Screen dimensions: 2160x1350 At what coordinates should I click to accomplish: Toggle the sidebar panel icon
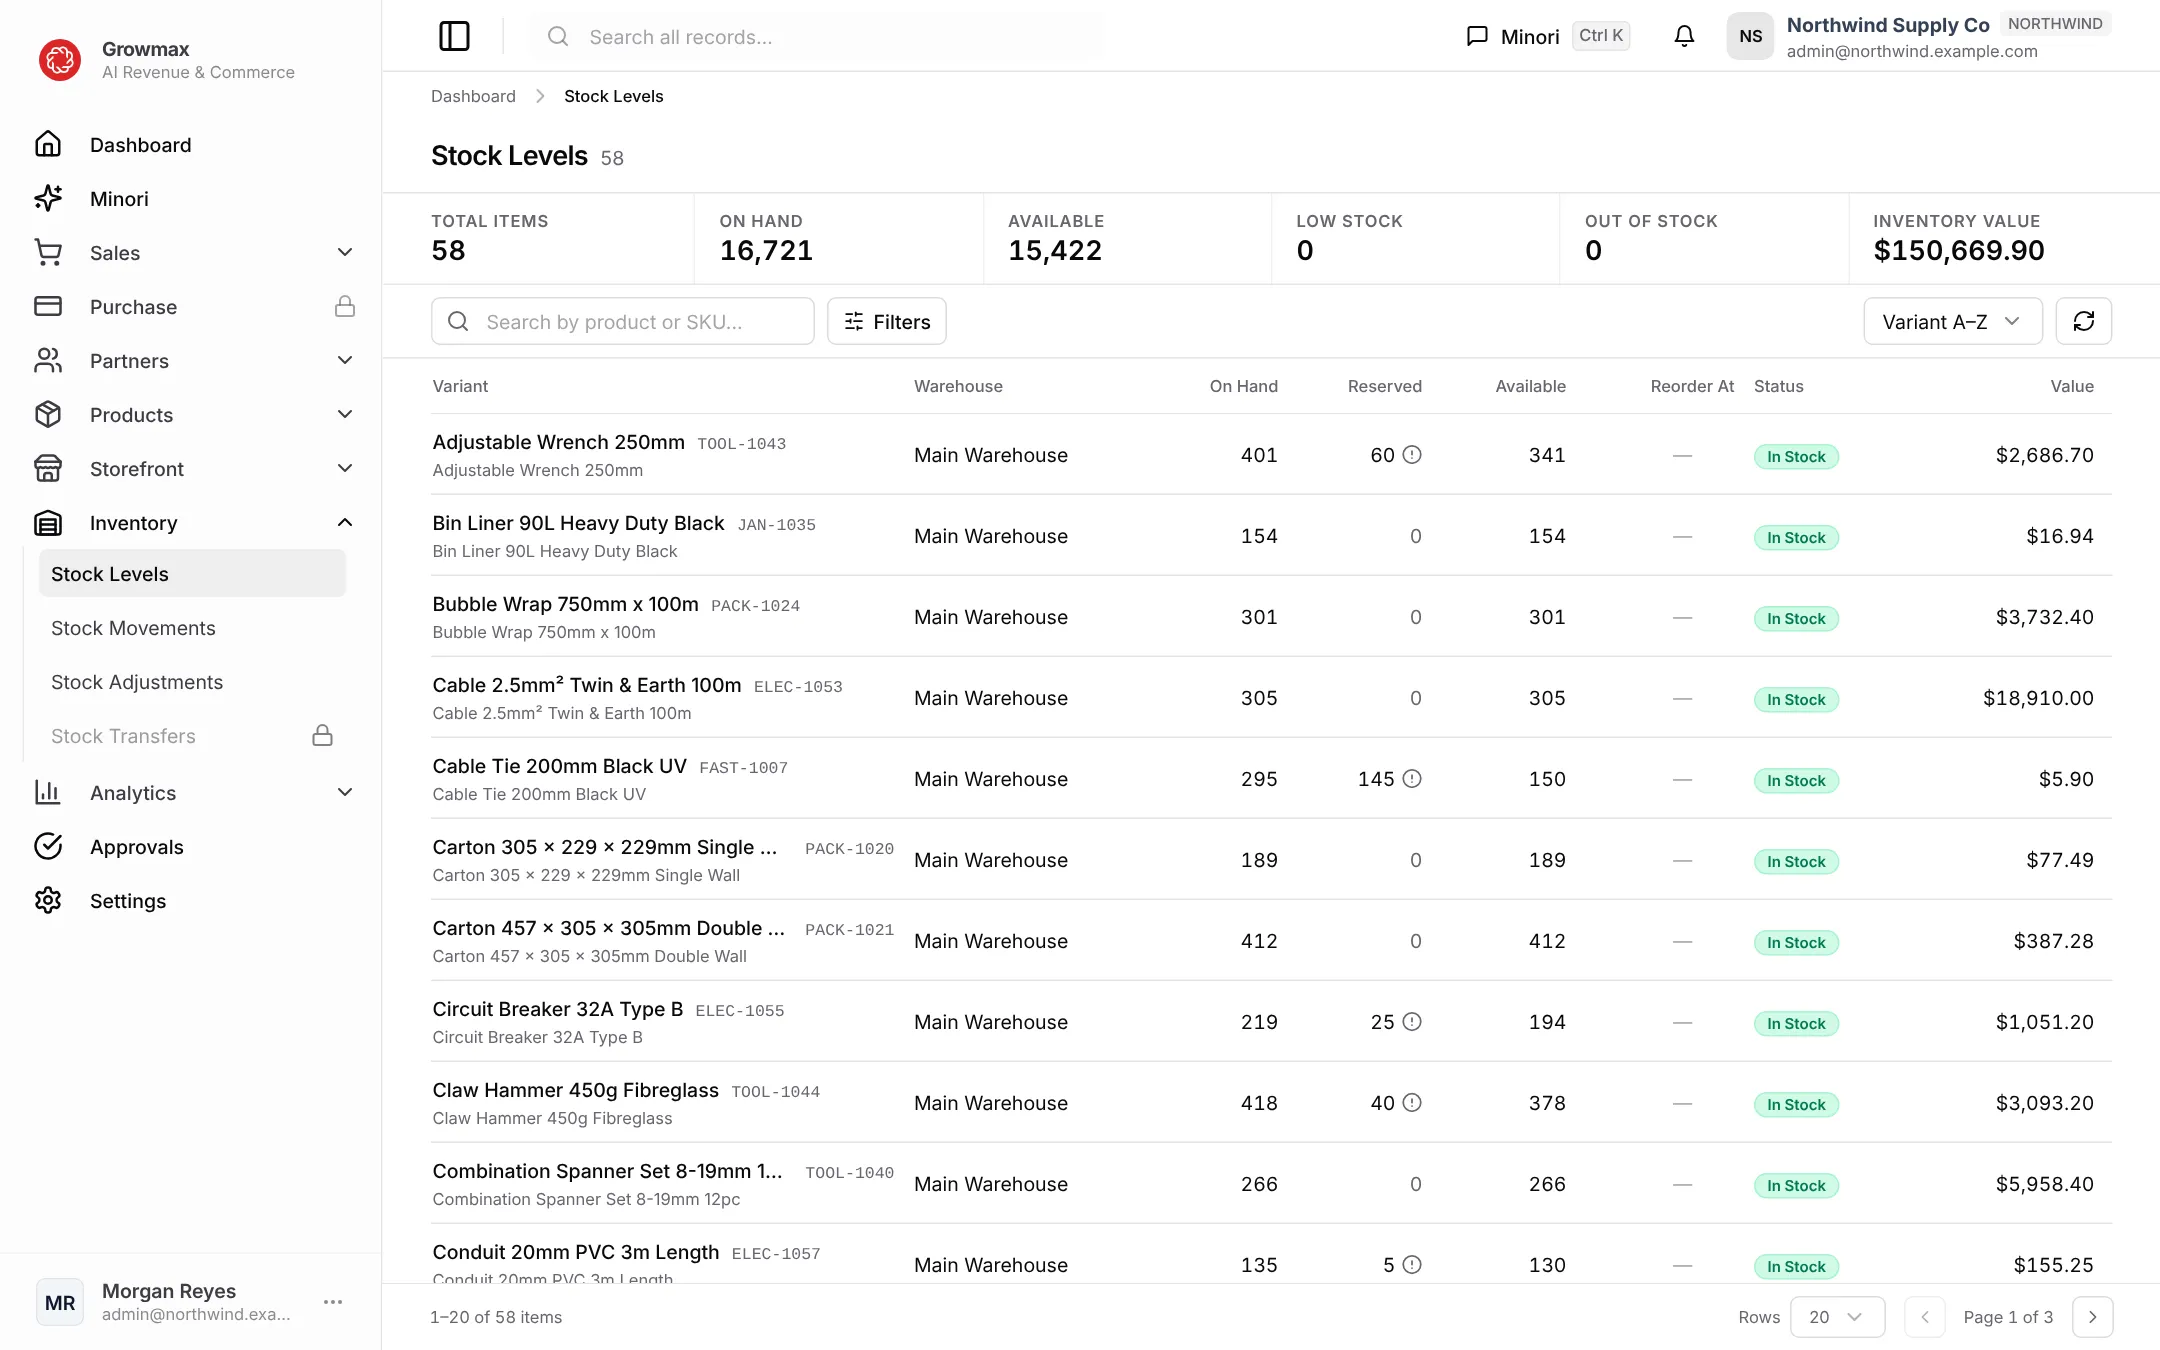(x=454, y=36)
